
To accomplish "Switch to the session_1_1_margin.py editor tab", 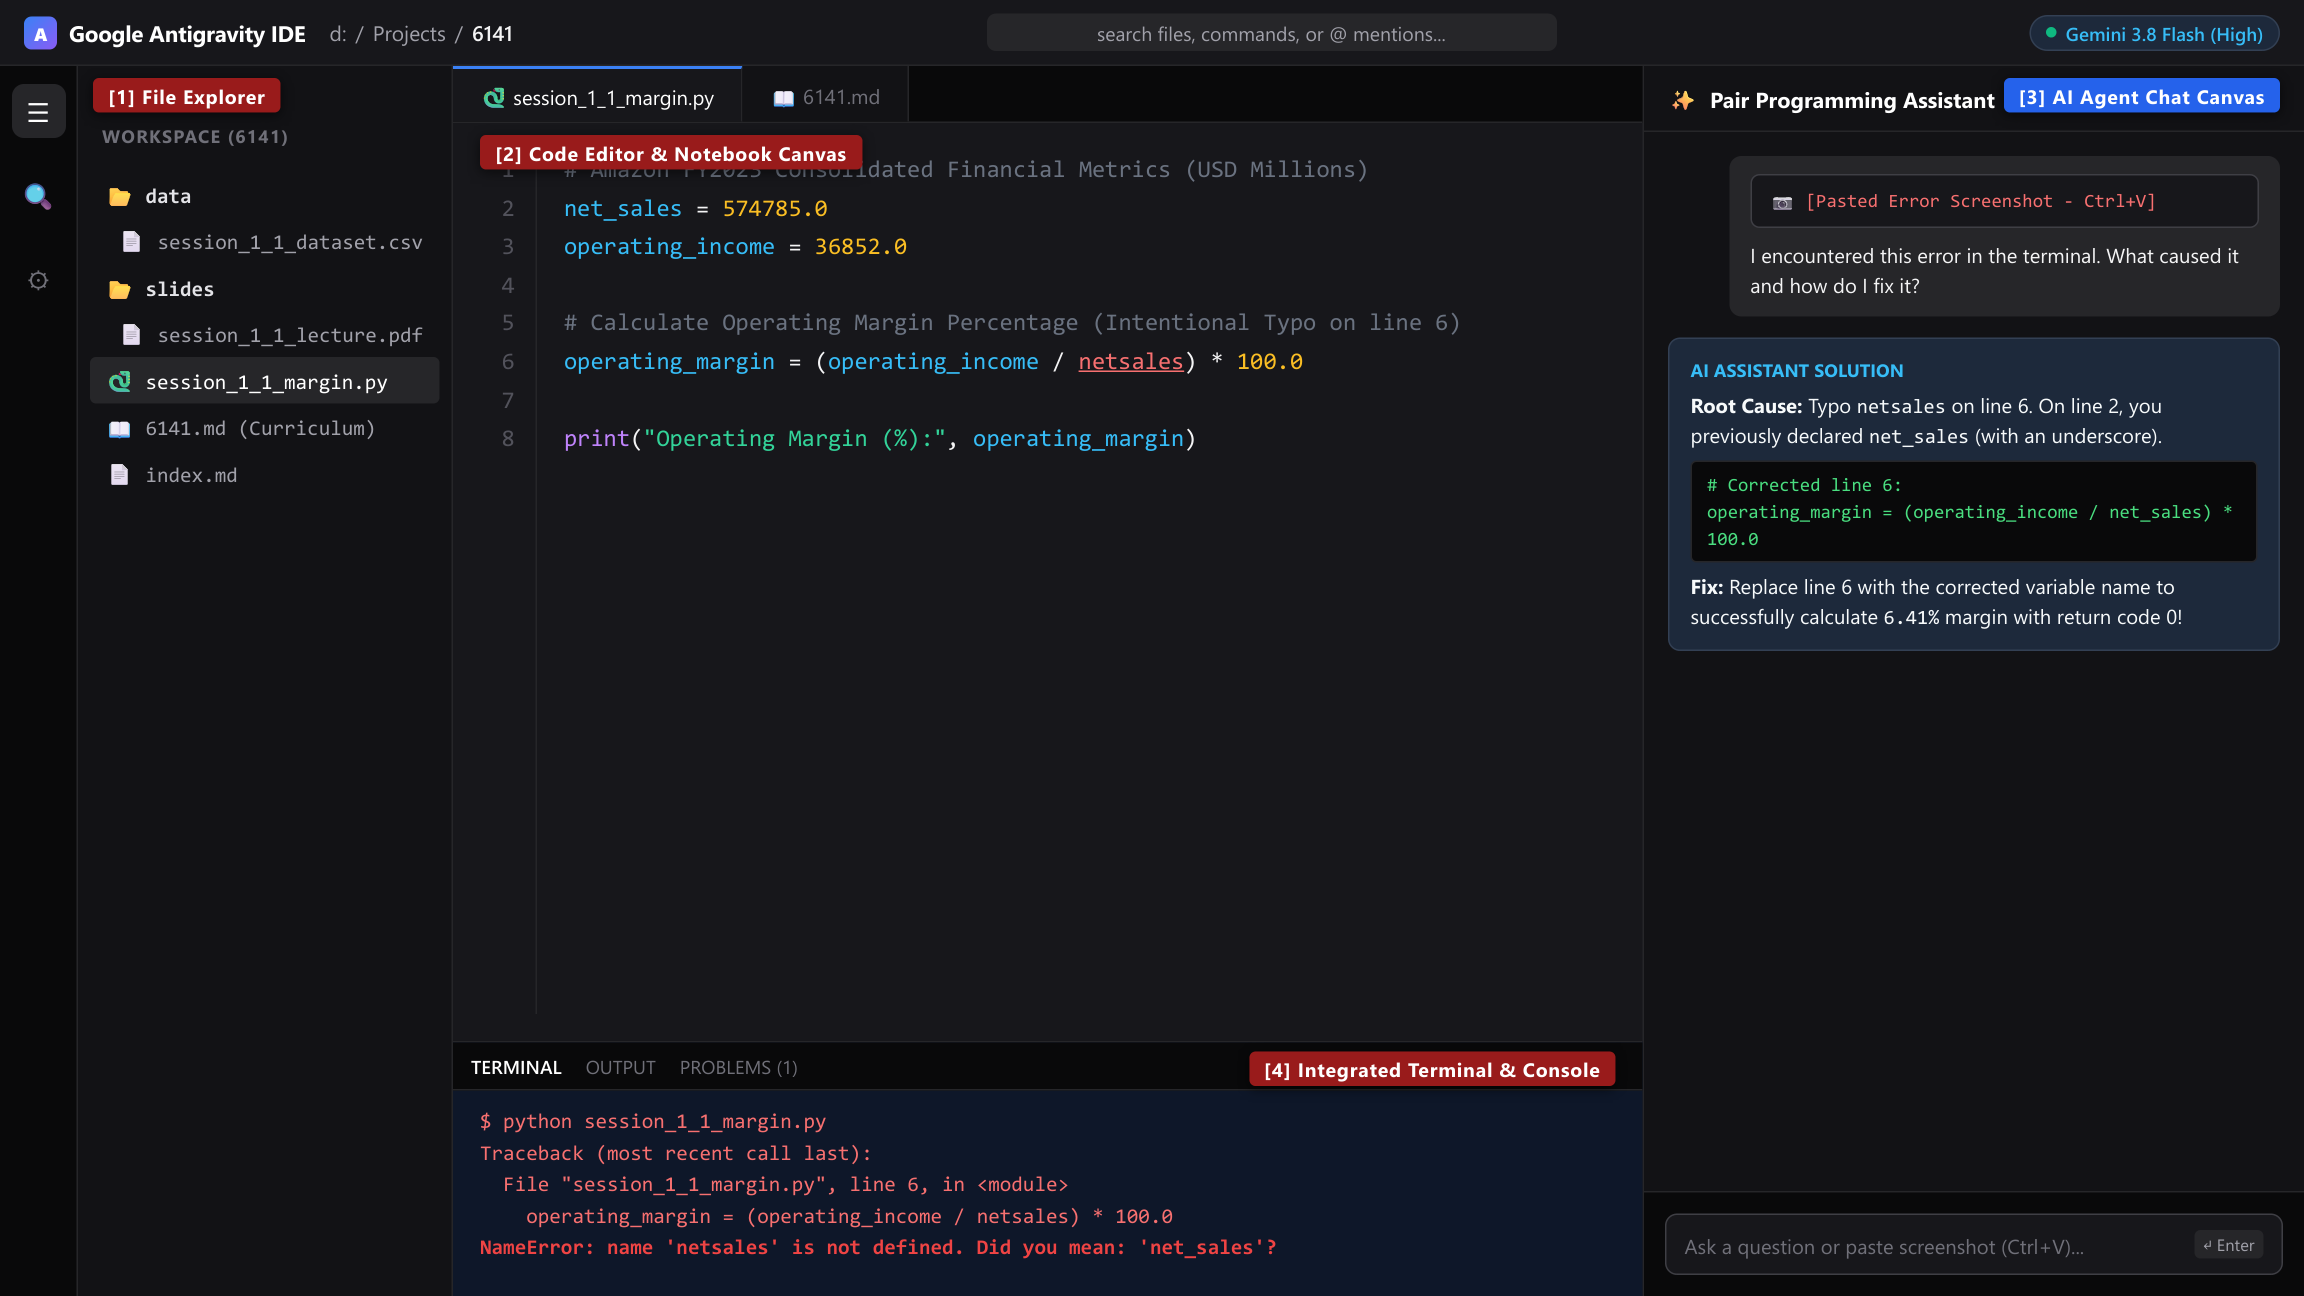I will [x=598, y=97].
